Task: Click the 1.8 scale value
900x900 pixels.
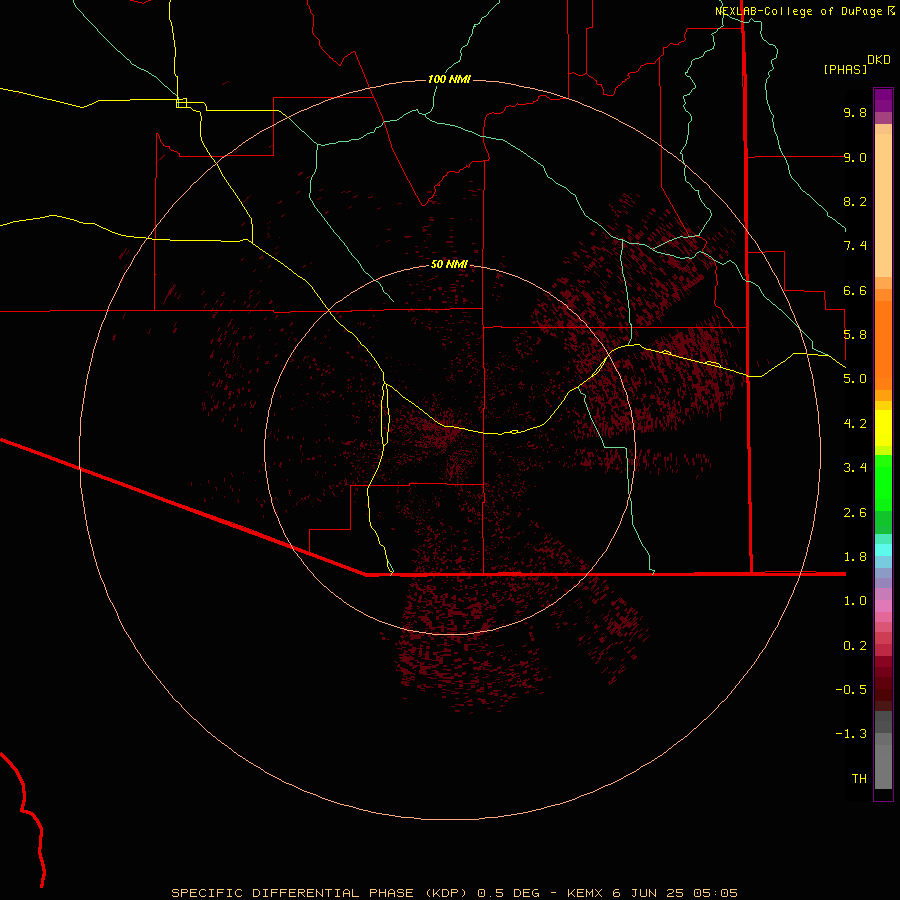Action: [855, 557]
